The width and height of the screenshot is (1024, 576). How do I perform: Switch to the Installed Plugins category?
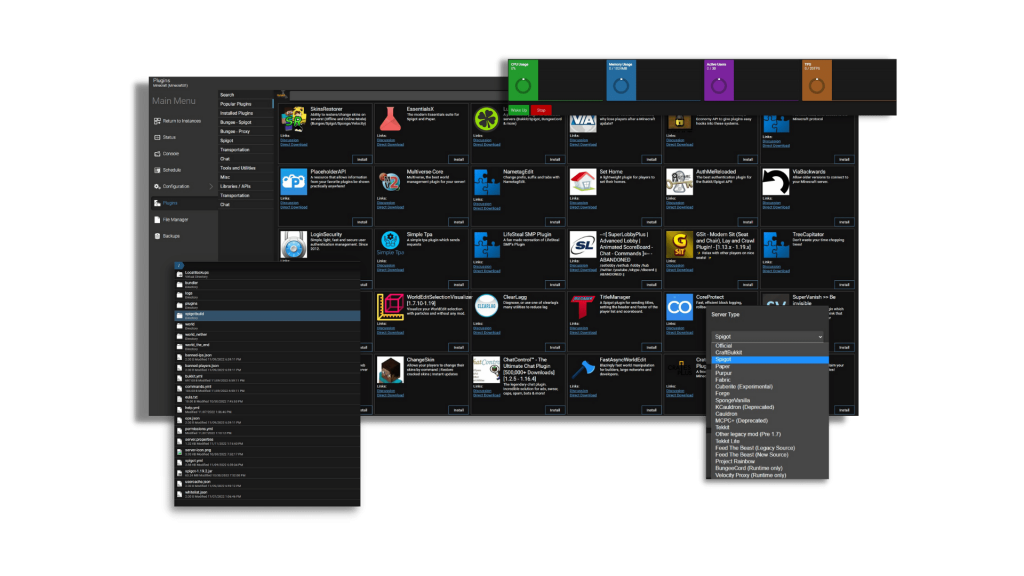coord(236,113)
